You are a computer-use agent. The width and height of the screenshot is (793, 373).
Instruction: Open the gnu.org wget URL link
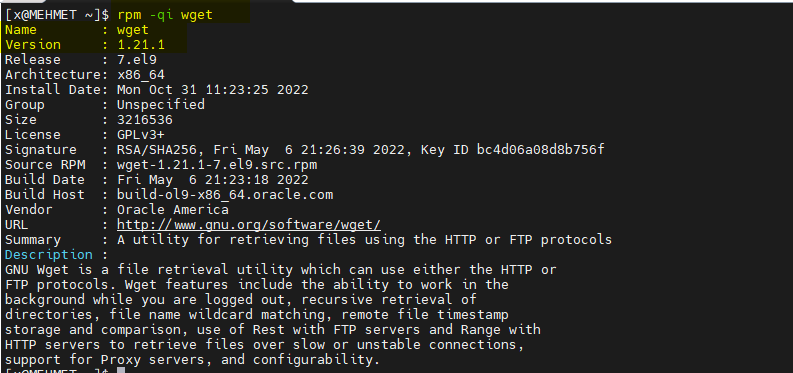249,224
